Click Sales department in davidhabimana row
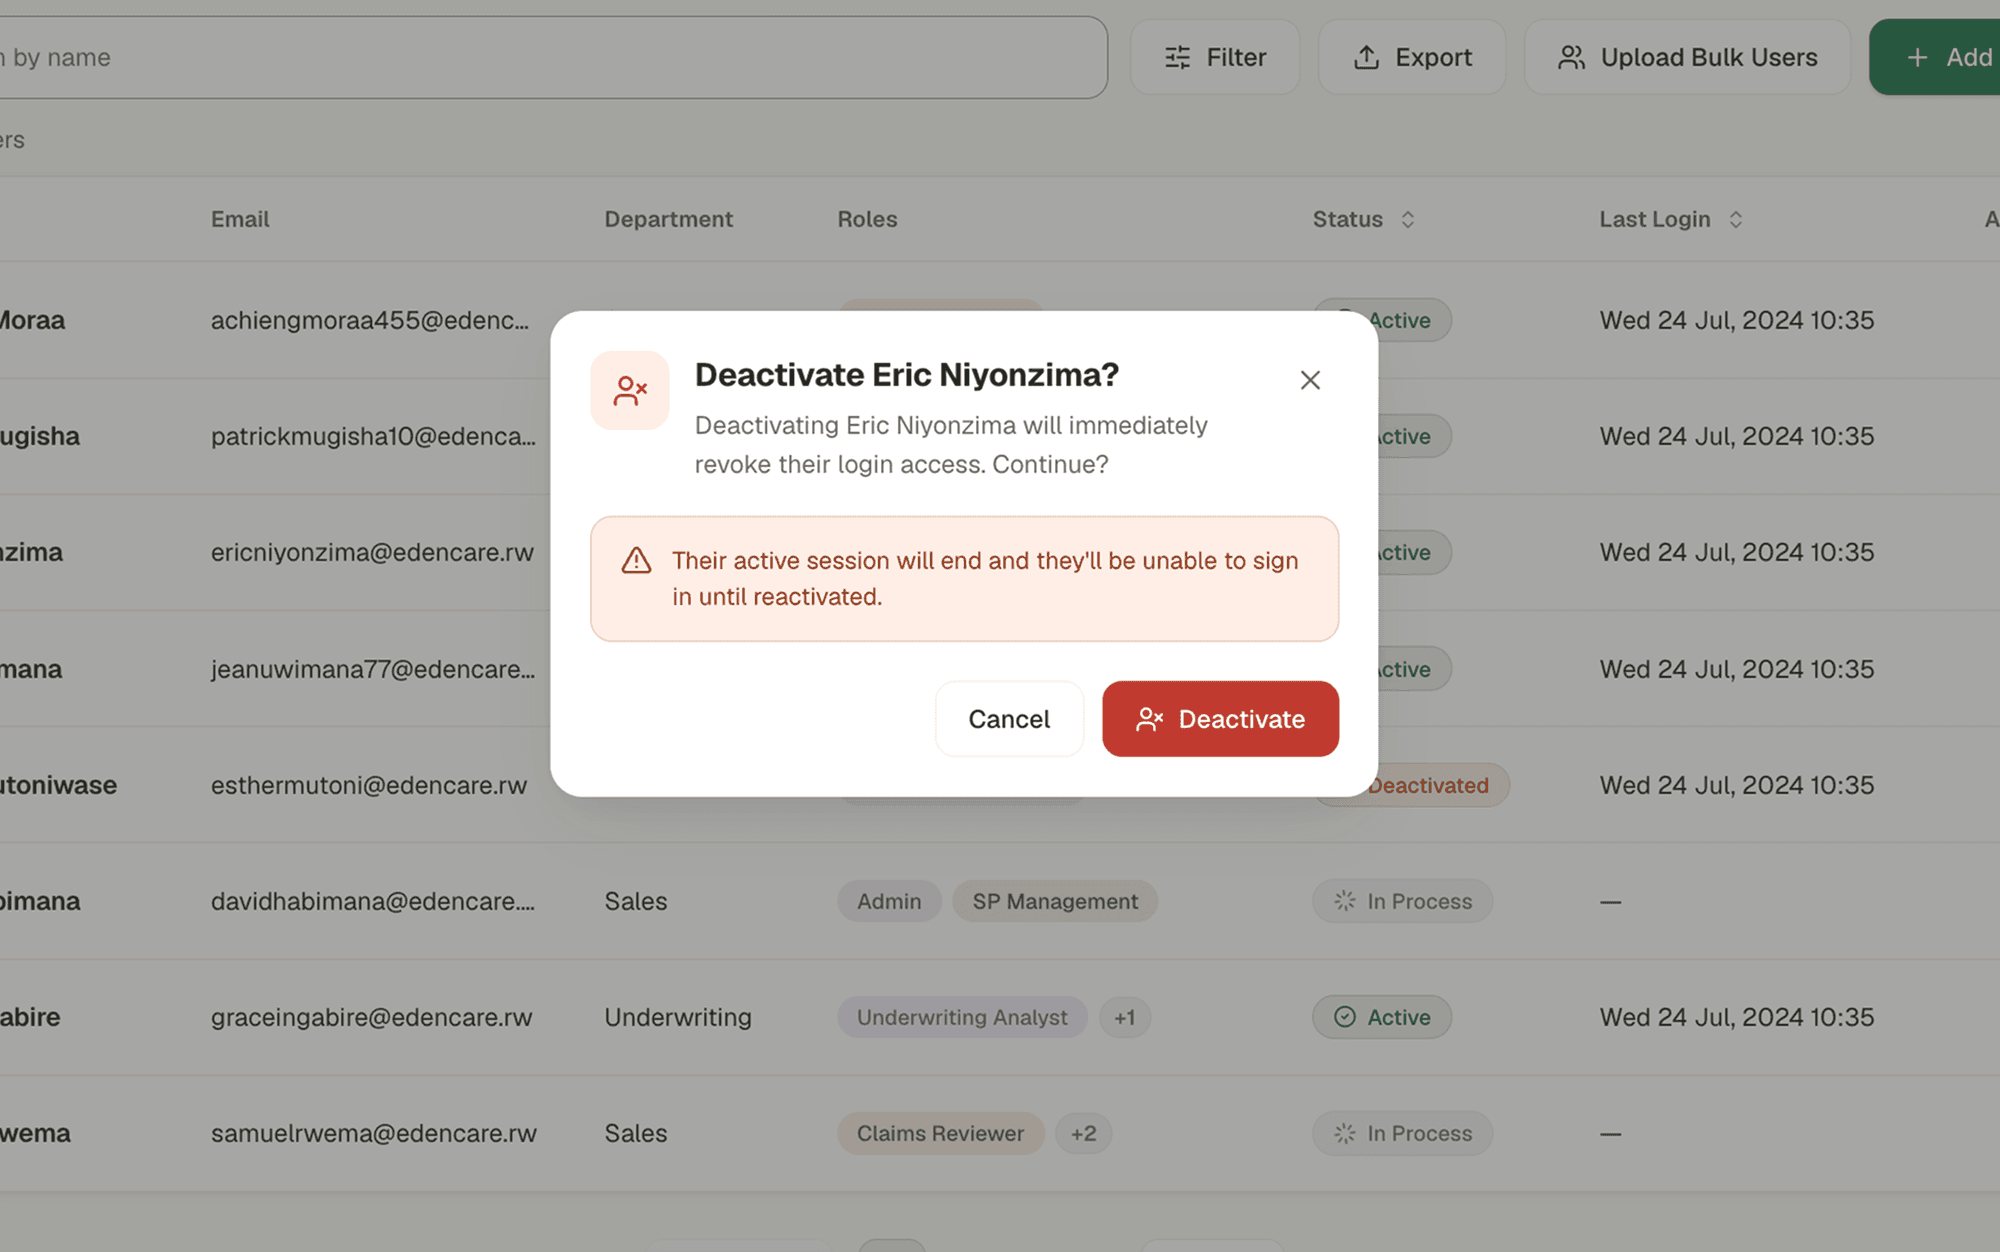 (x=636, y=901)
